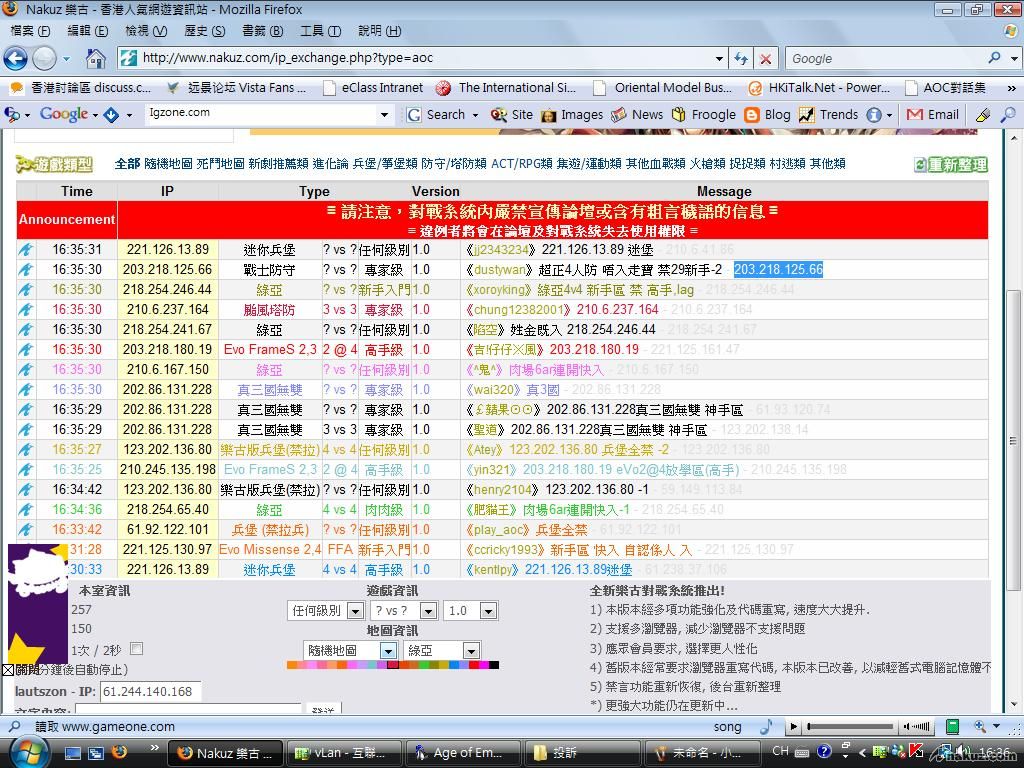Click the Stop loading X icon
1024x768 pixels.
pos(765,59)
